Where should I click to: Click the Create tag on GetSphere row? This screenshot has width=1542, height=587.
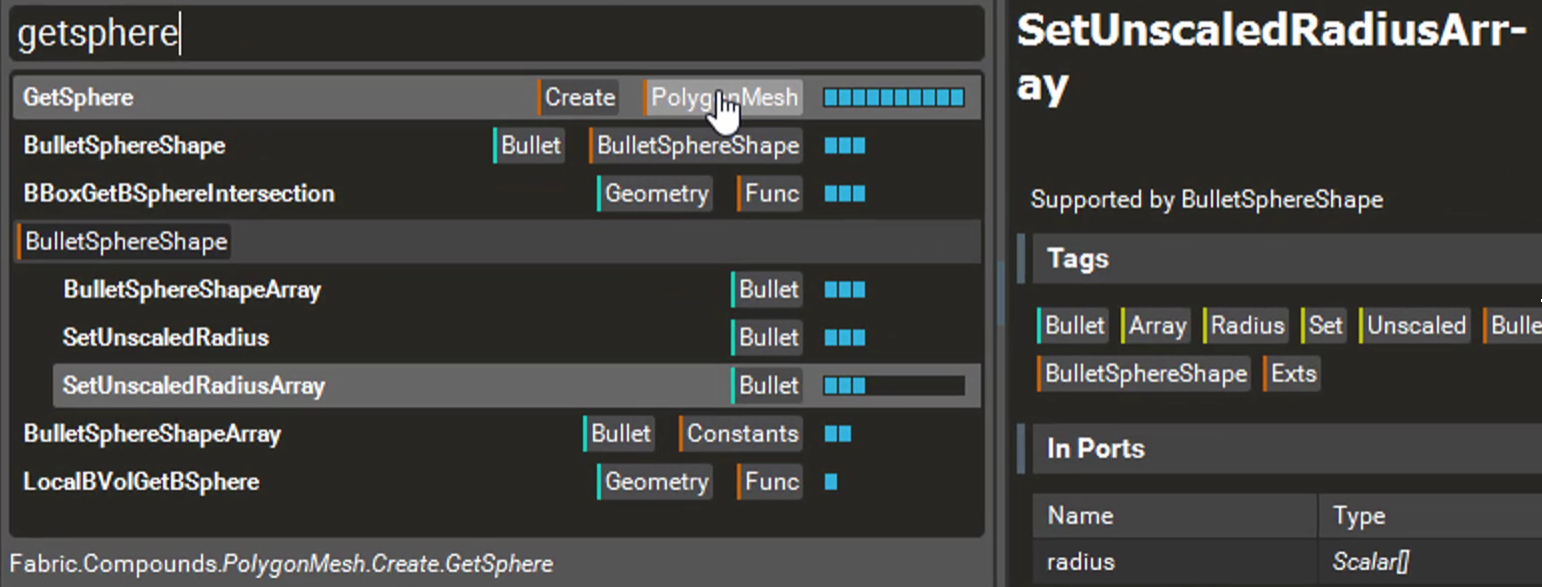click(579, 98)
